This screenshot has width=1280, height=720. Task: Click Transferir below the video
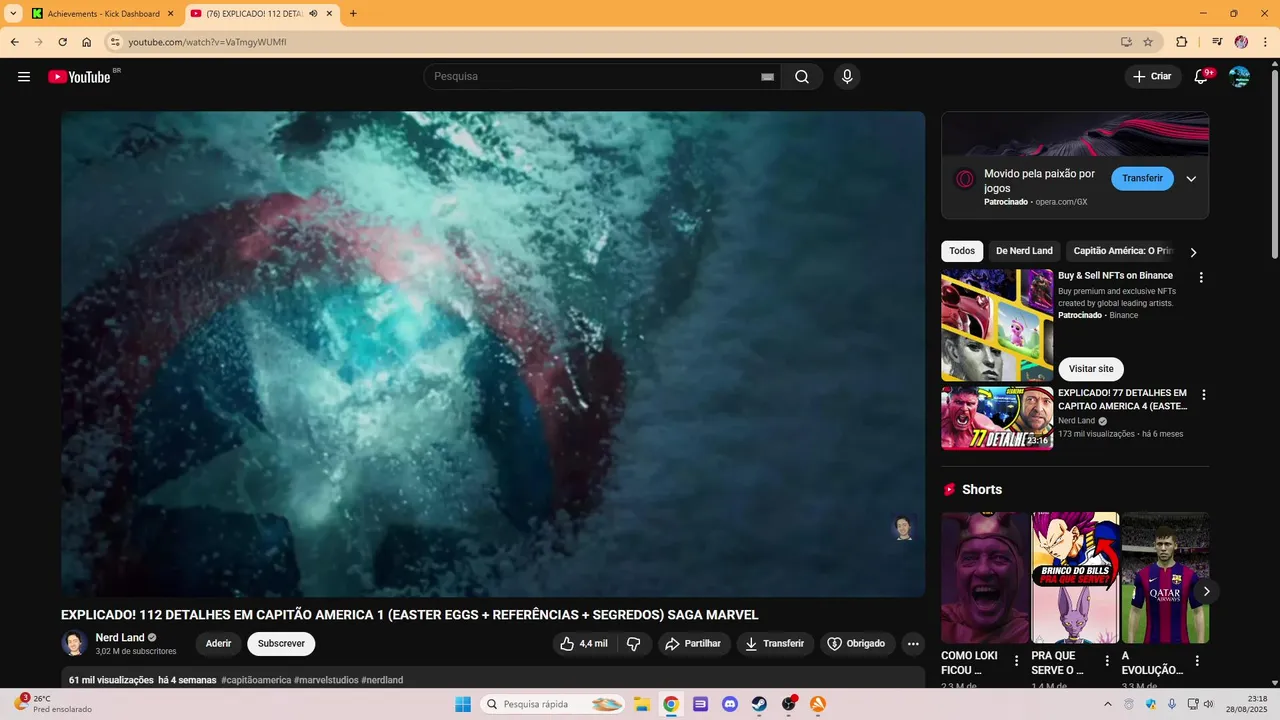click(775, 644)
